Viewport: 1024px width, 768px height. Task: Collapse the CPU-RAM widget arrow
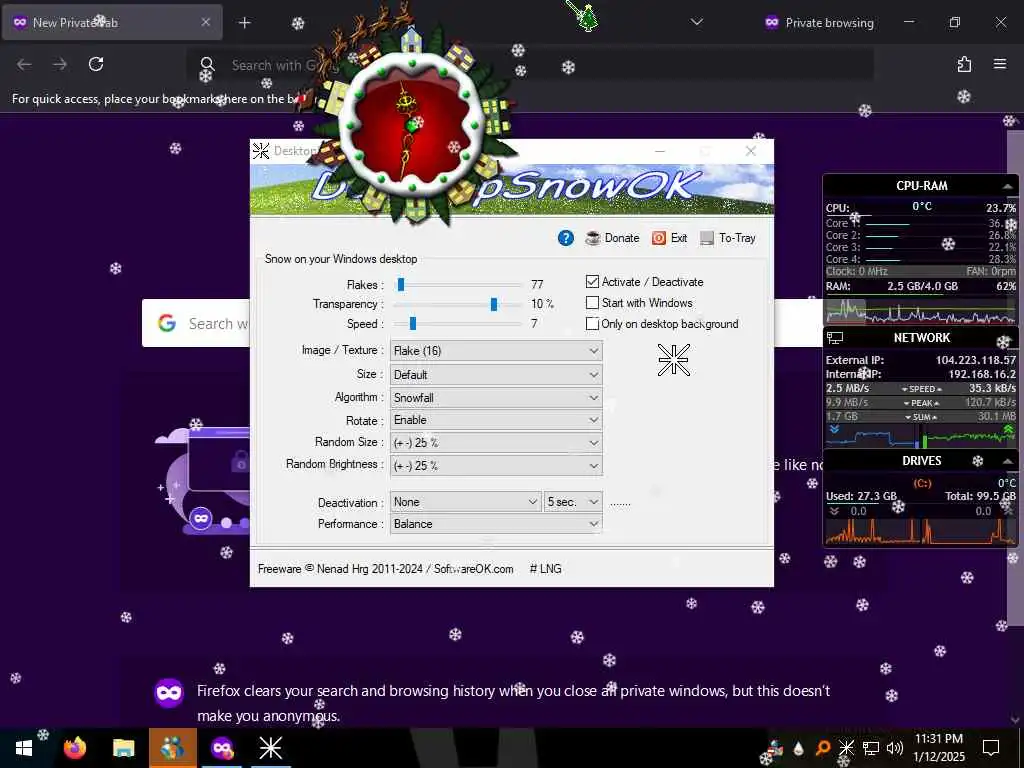coord(1008,186)
